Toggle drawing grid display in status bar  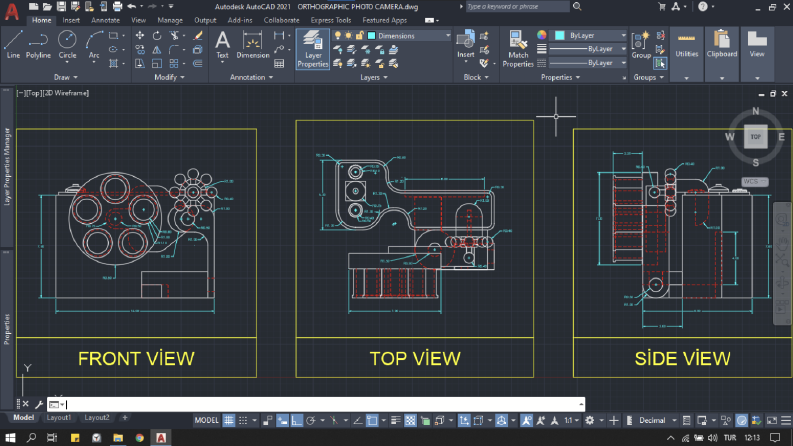[229, 420]
